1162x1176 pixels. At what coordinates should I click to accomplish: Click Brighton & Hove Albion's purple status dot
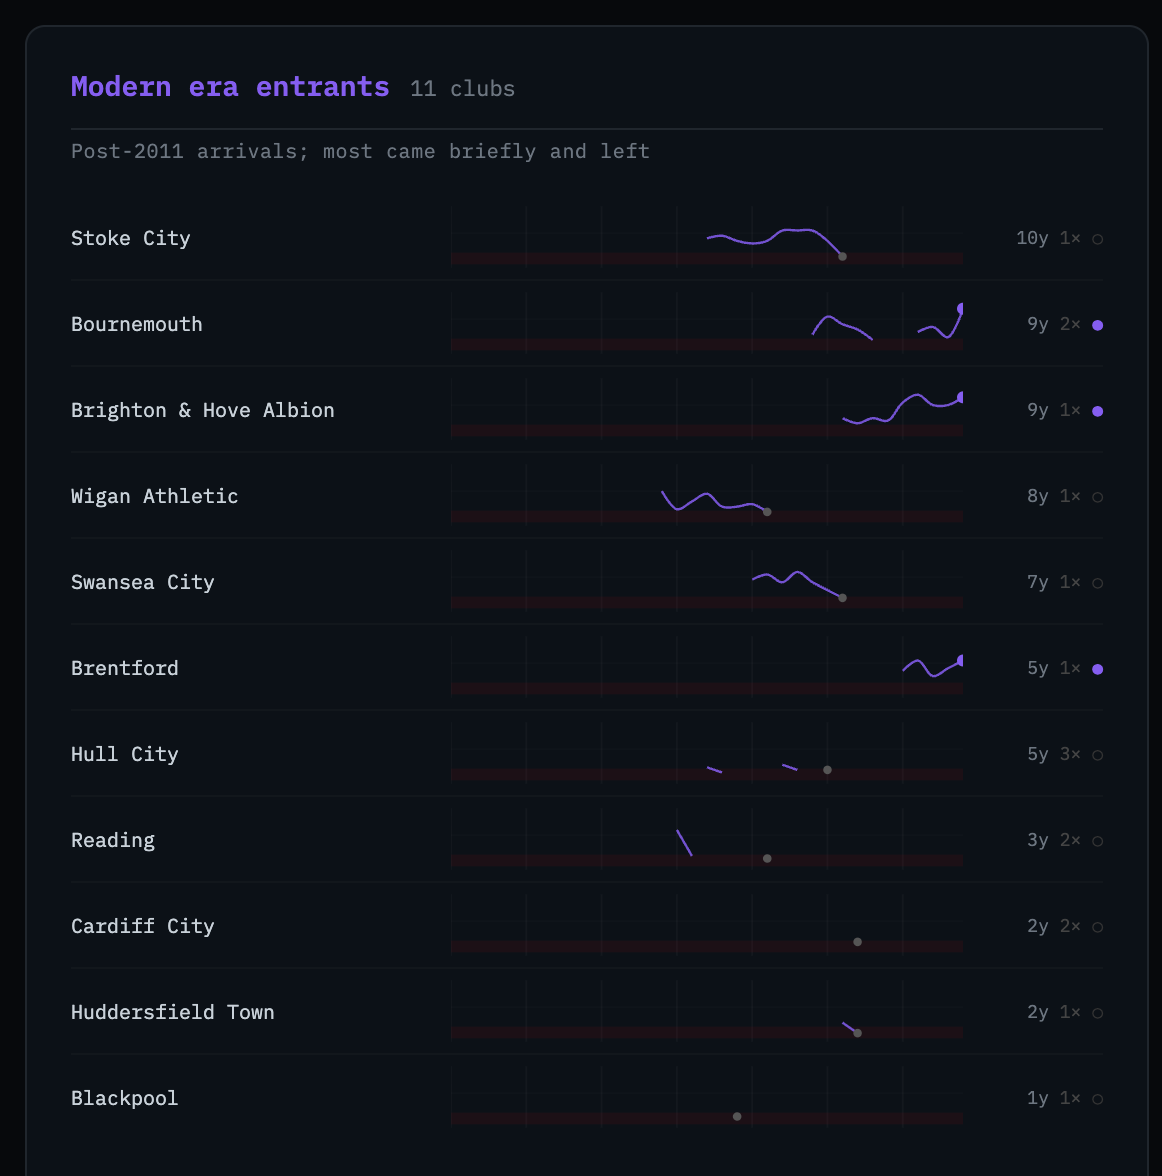pyautogui.click(x=1097, y=411)
